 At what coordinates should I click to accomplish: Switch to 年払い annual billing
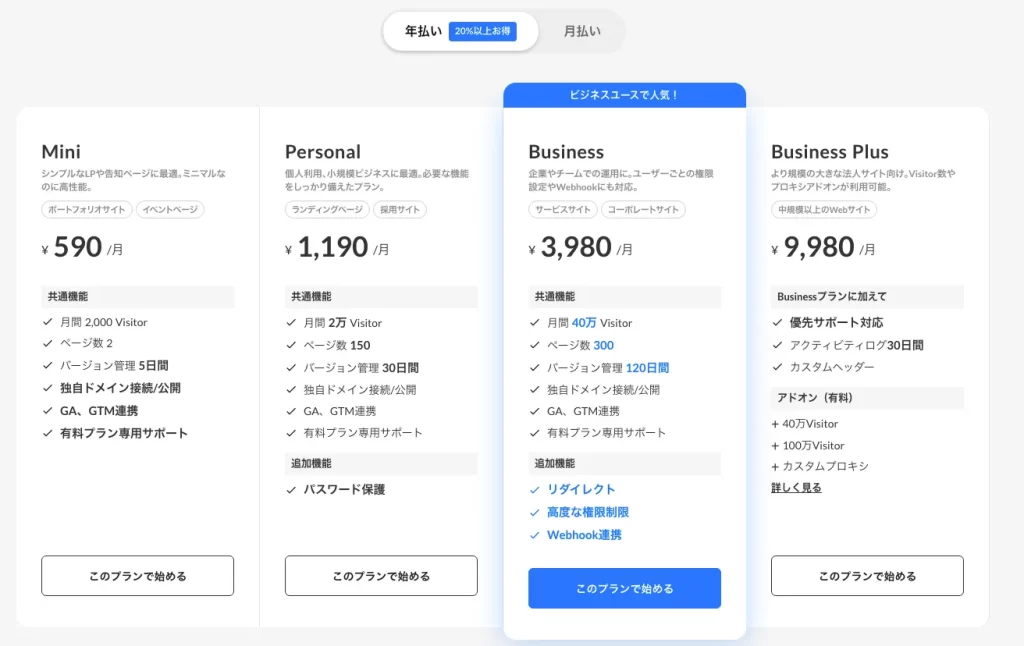click(x=423, y=31)
